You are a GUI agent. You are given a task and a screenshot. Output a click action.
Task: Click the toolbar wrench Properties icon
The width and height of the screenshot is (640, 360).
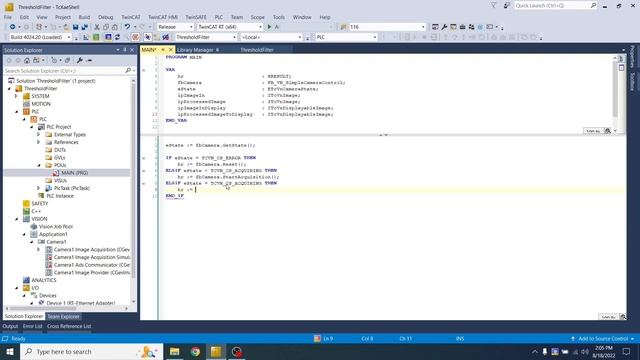[444, 27]
